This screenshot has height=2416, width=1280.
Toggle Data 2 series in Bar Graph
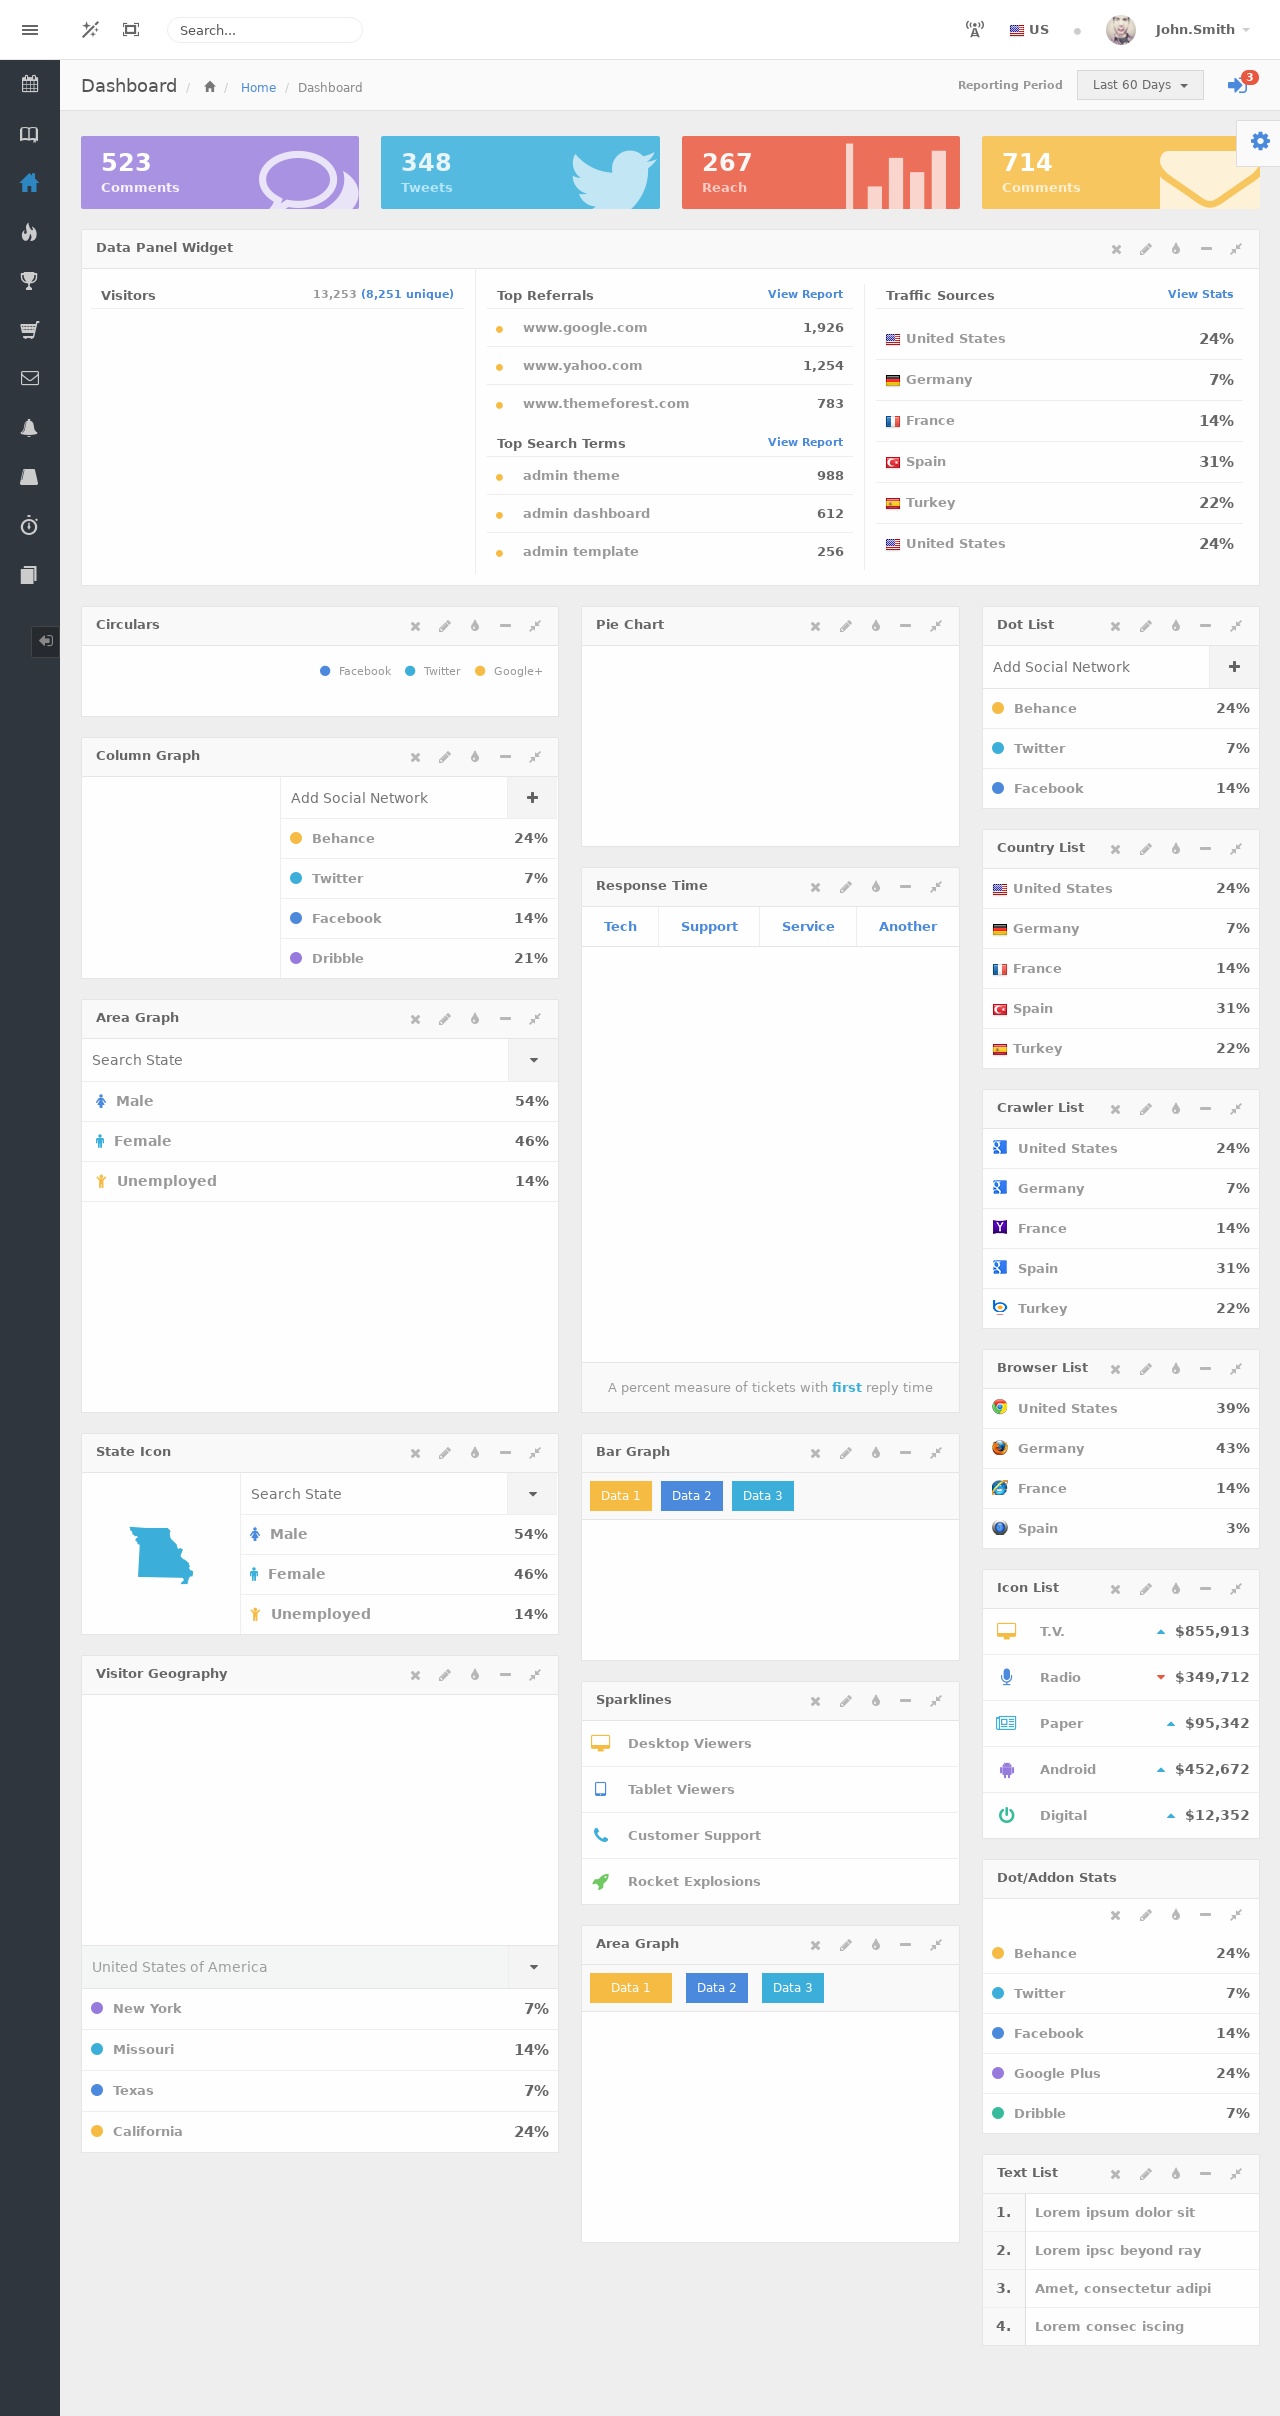(691, 1496)
